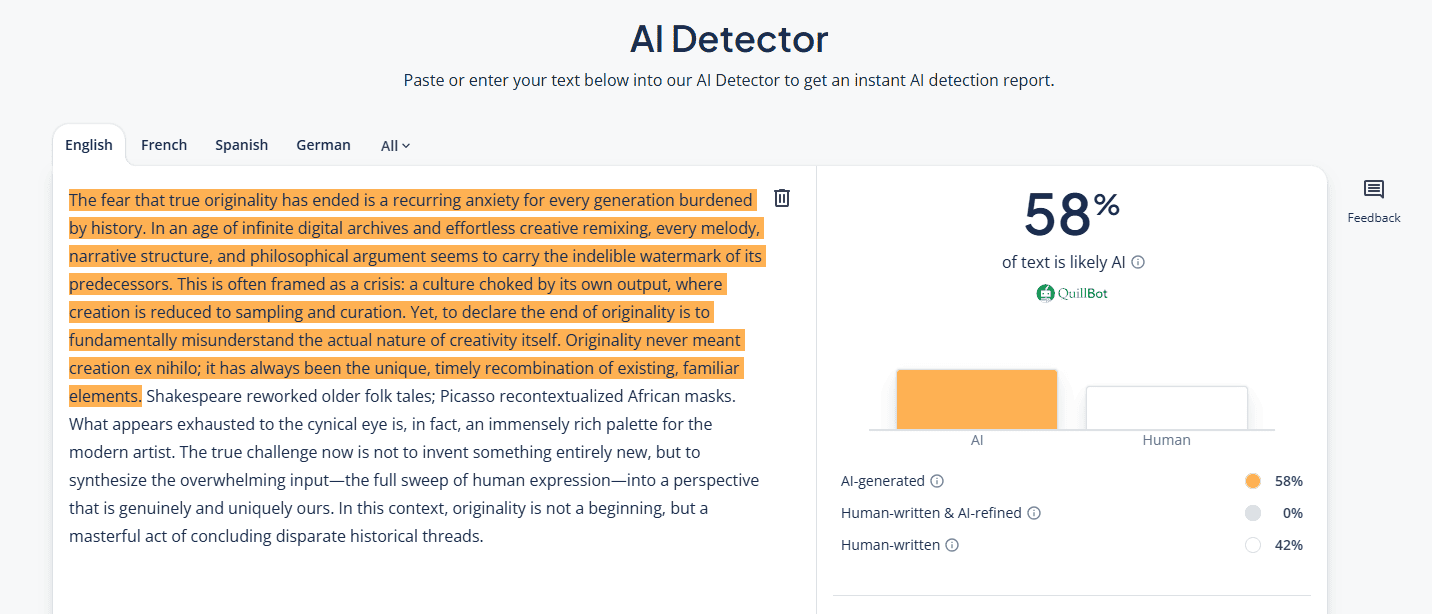Click the trash icon to delete text
Viewport: 1432px width, 614px height.
(x=782, y=198)
